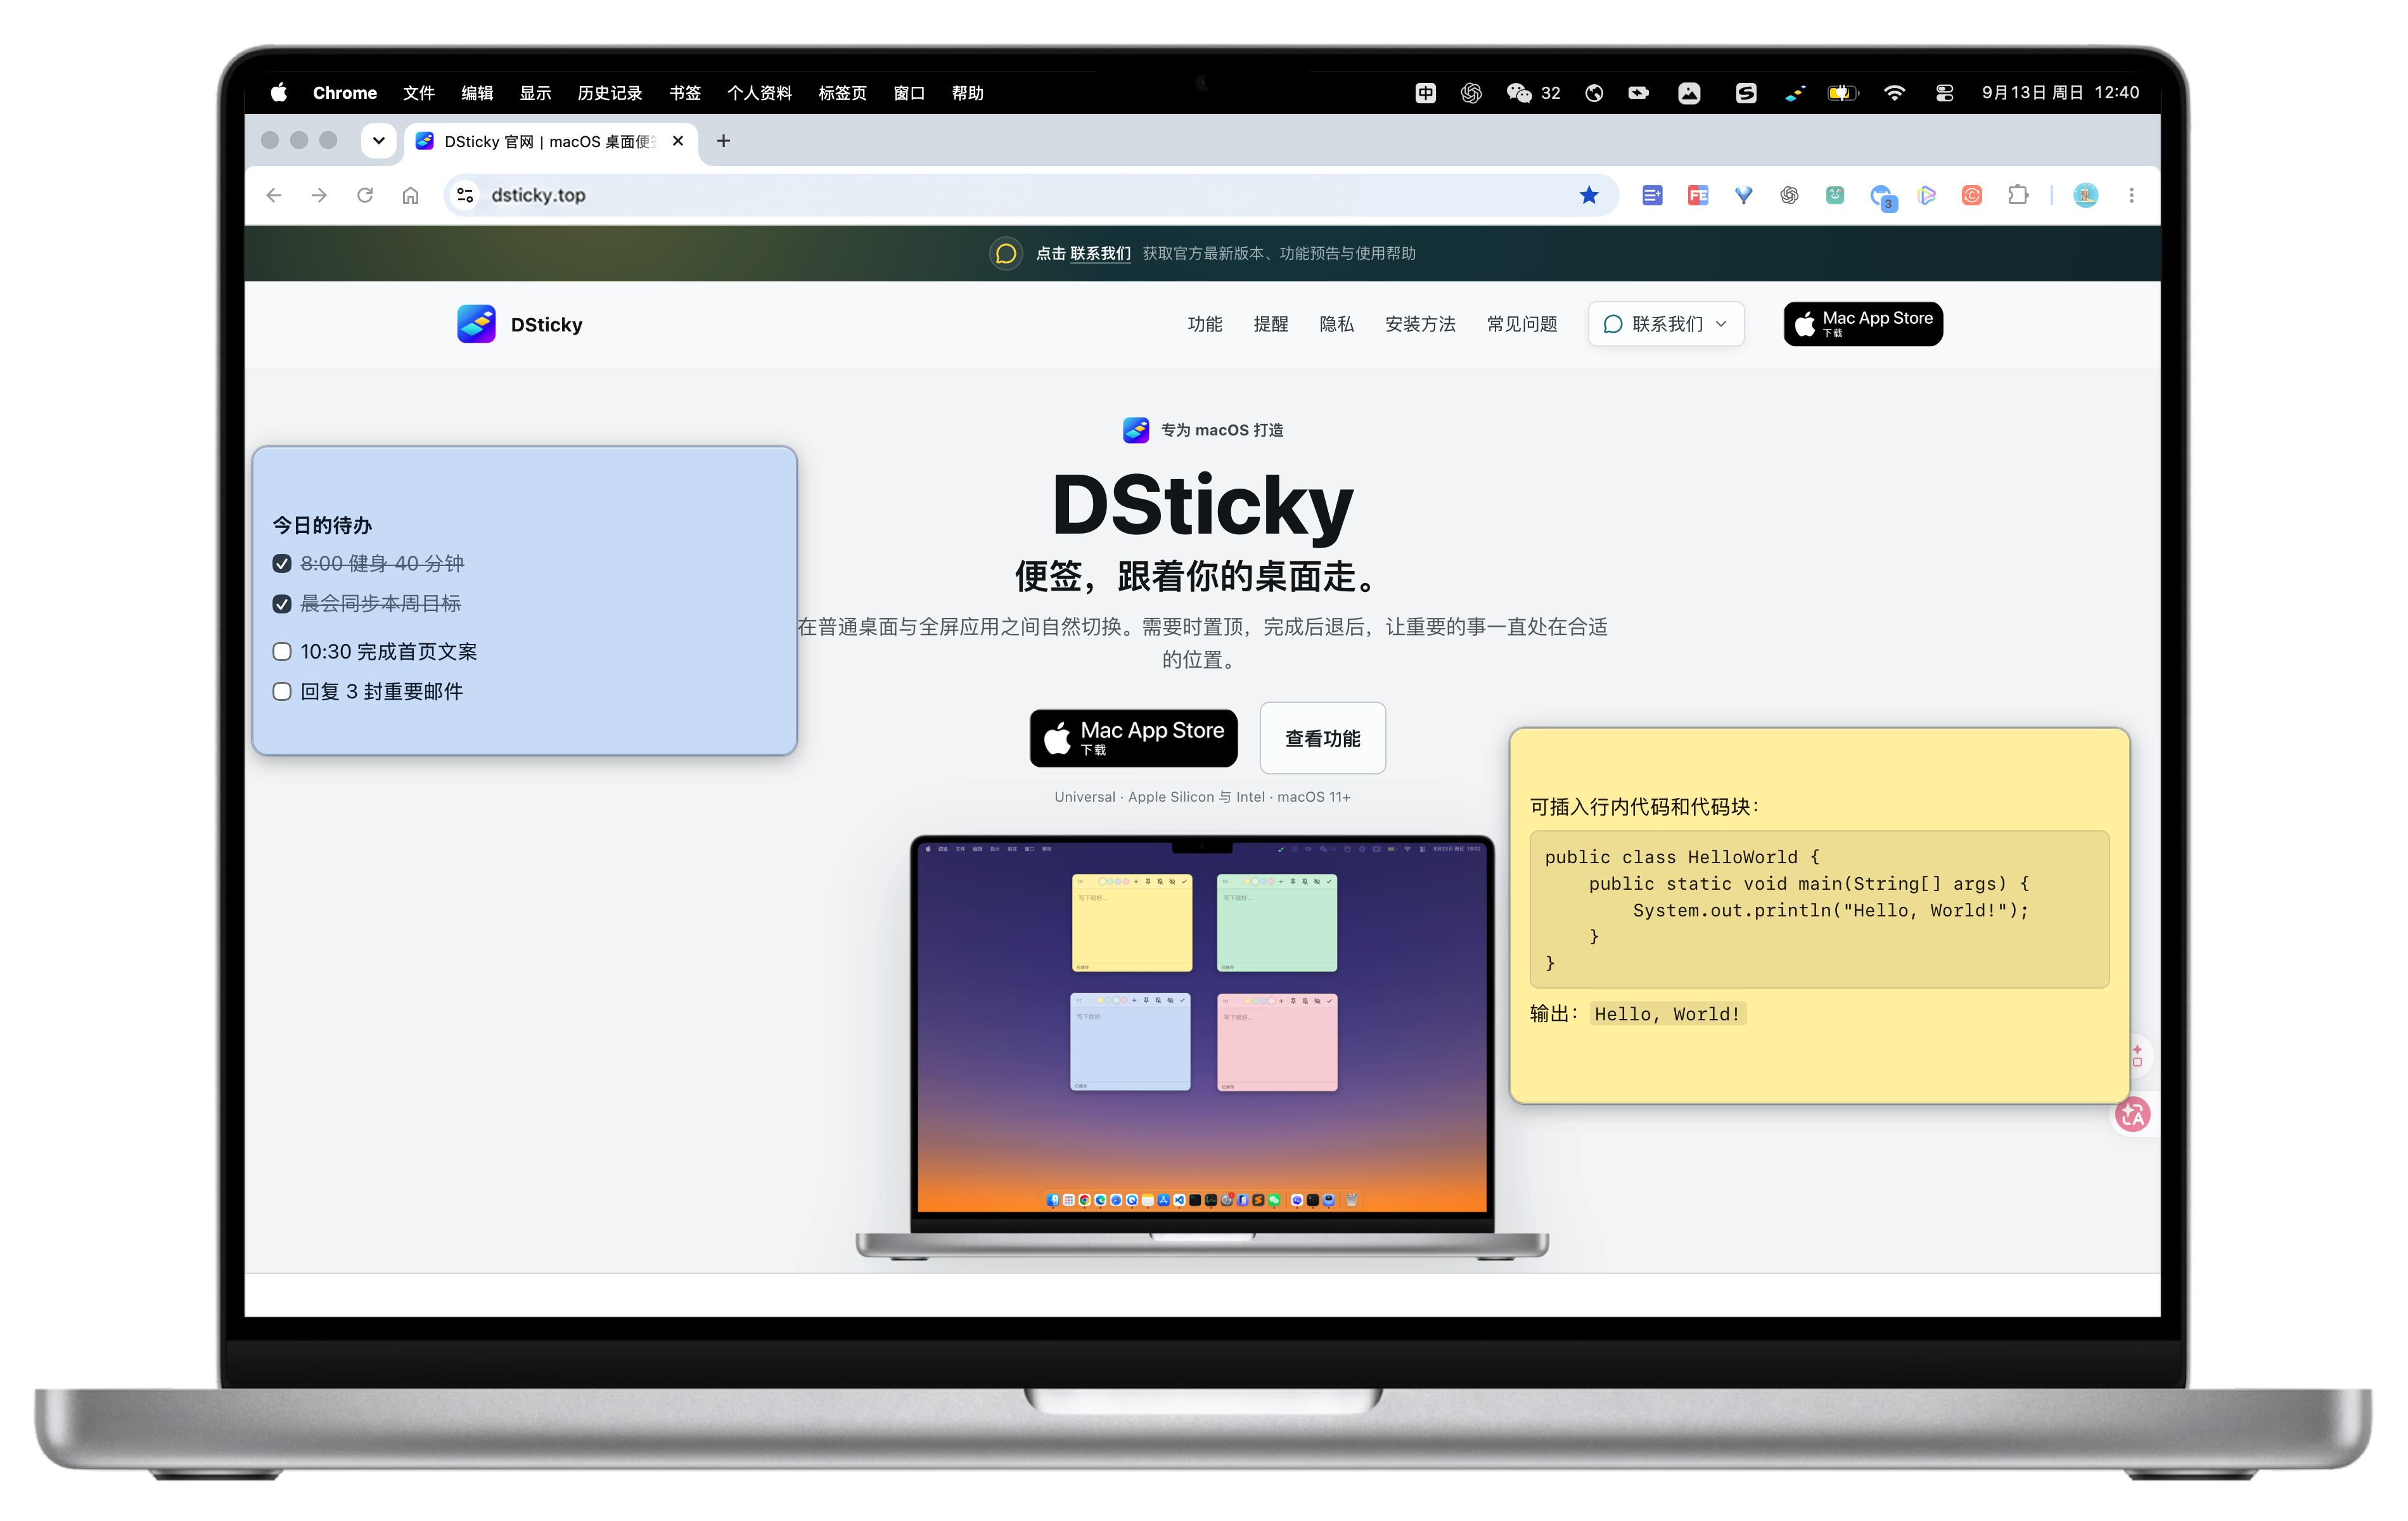Open the 帮助 menu
Screen dimensions: 2408x1521
click(968, 93)
